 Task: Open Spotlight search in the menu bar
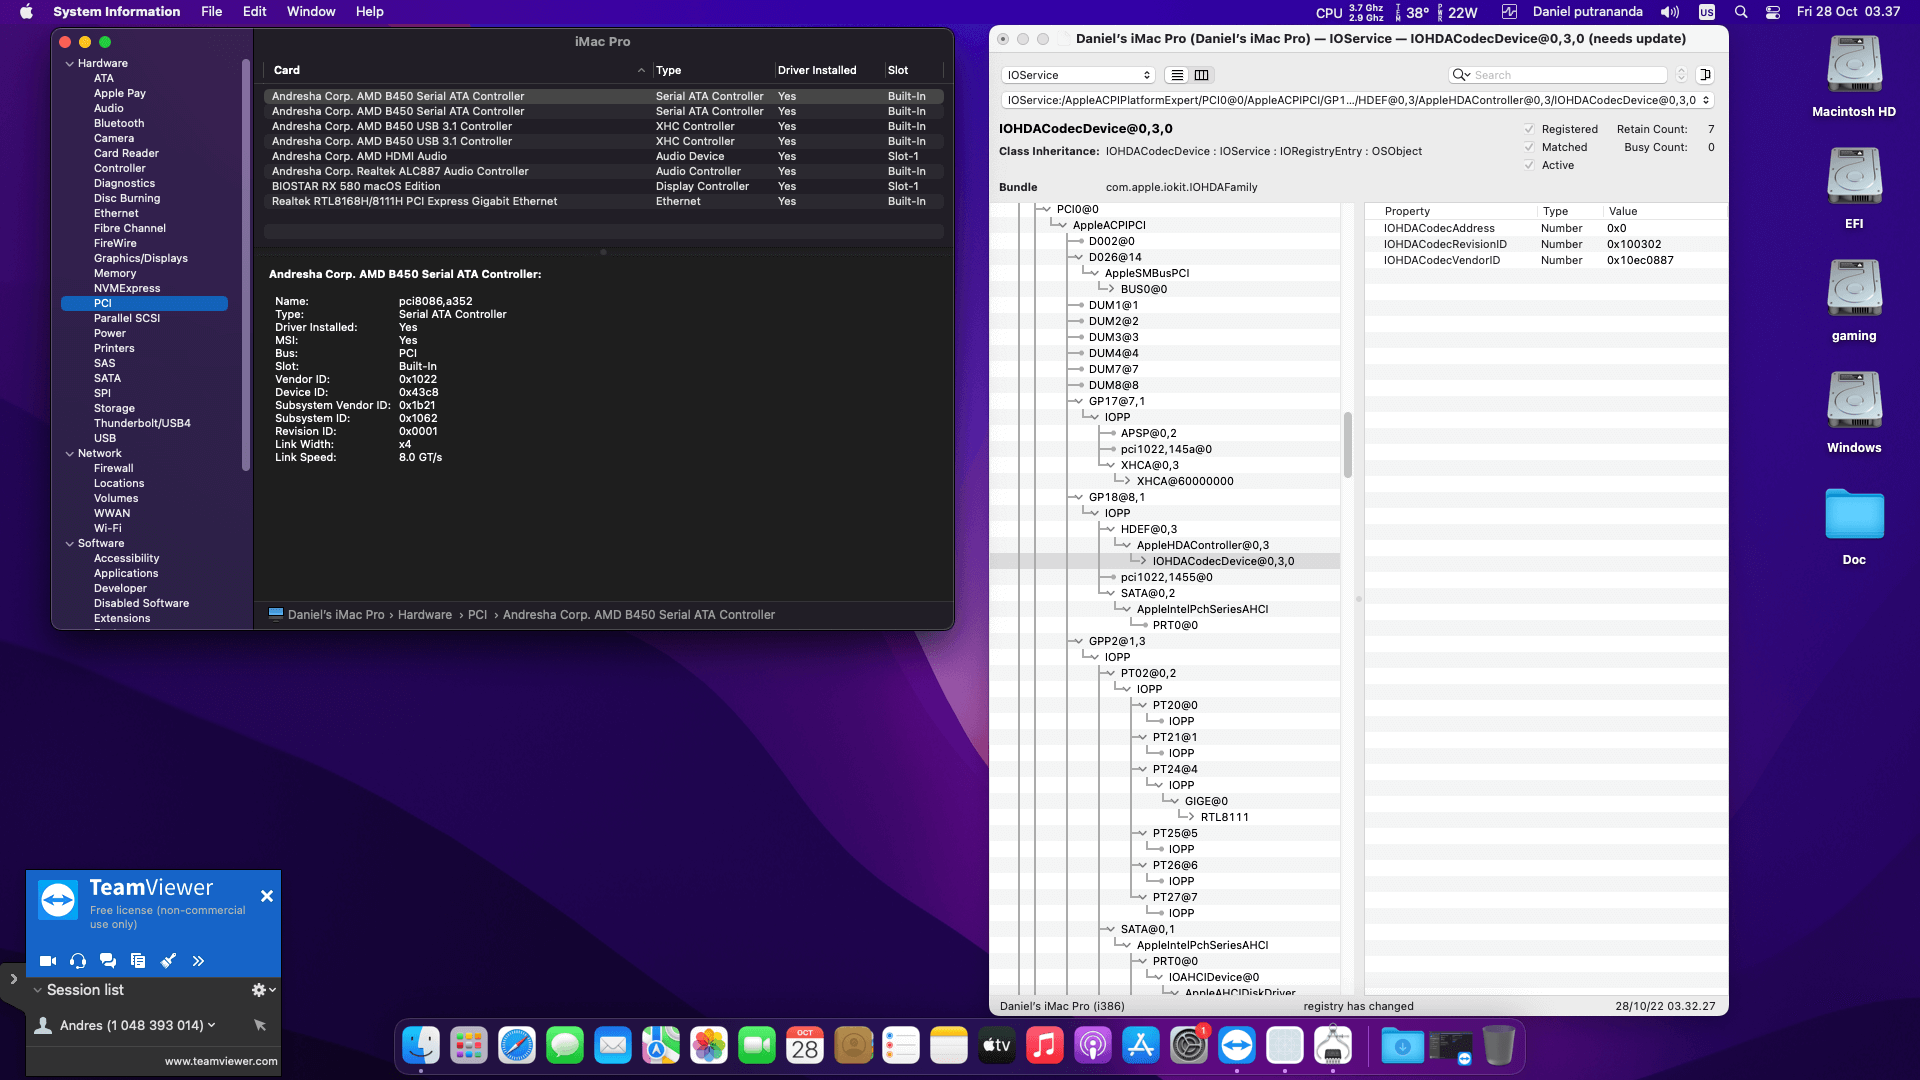coord(1741,12)
